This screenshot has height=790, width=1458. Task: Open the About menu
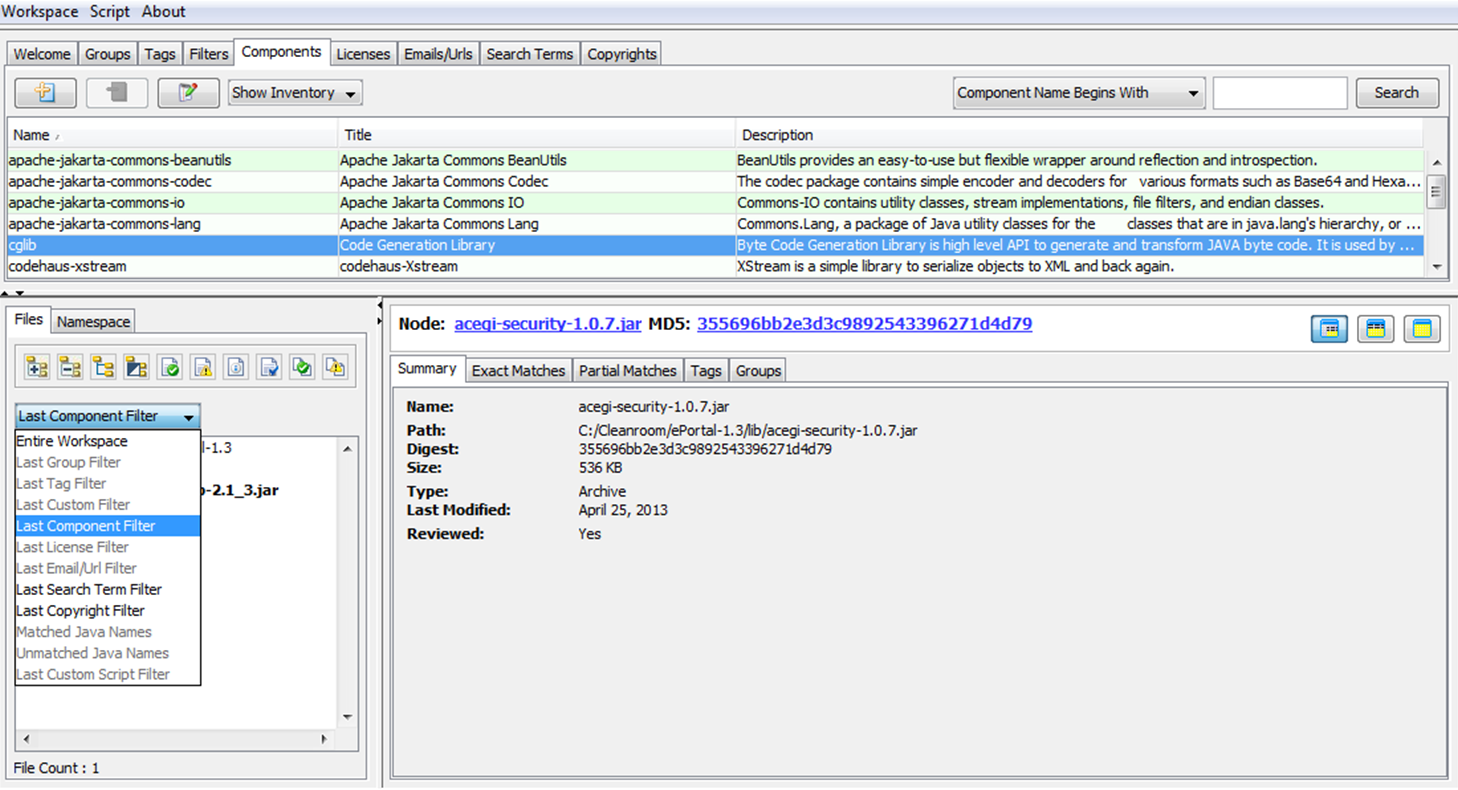pos(163,12)
